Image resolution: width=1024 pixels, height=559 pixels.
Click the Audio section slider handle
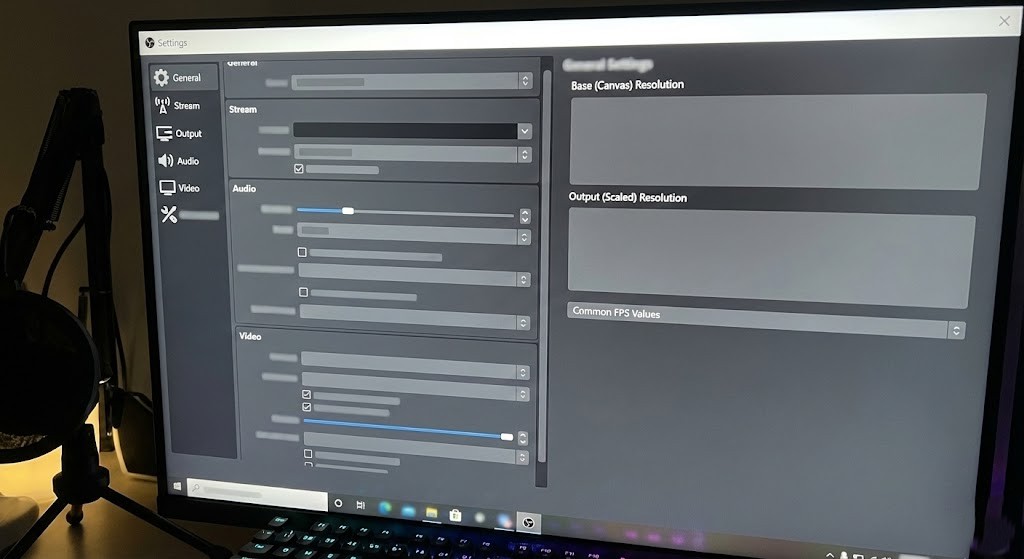pos(348,211)
